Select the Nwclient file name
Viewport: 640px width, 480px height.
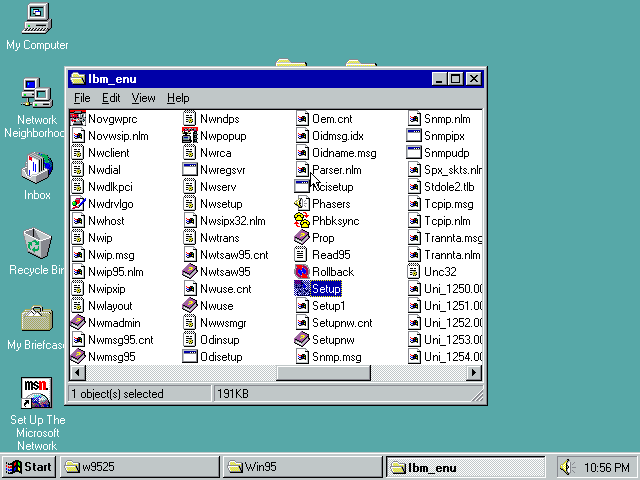pyautogui.click(x=109, y=153)
